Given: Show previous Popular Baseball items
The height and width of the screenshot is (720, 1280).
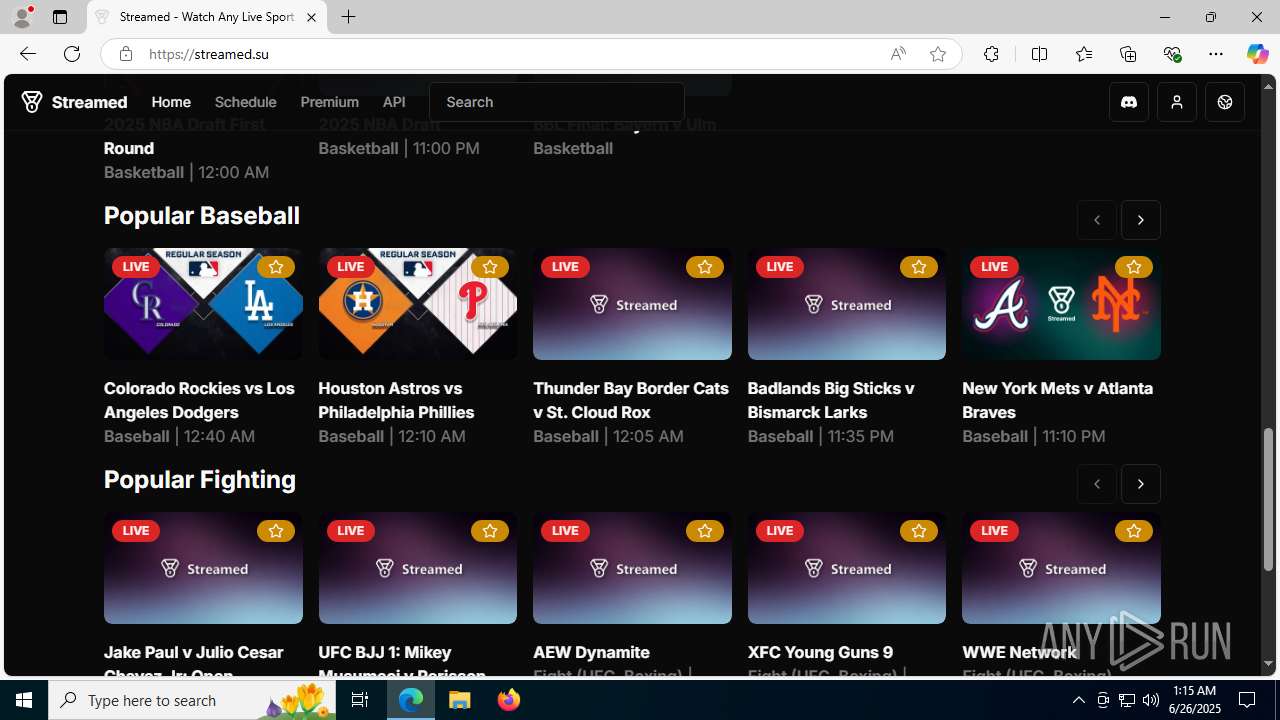Looking at the screenshot, I should click(x=1097, y=220).
